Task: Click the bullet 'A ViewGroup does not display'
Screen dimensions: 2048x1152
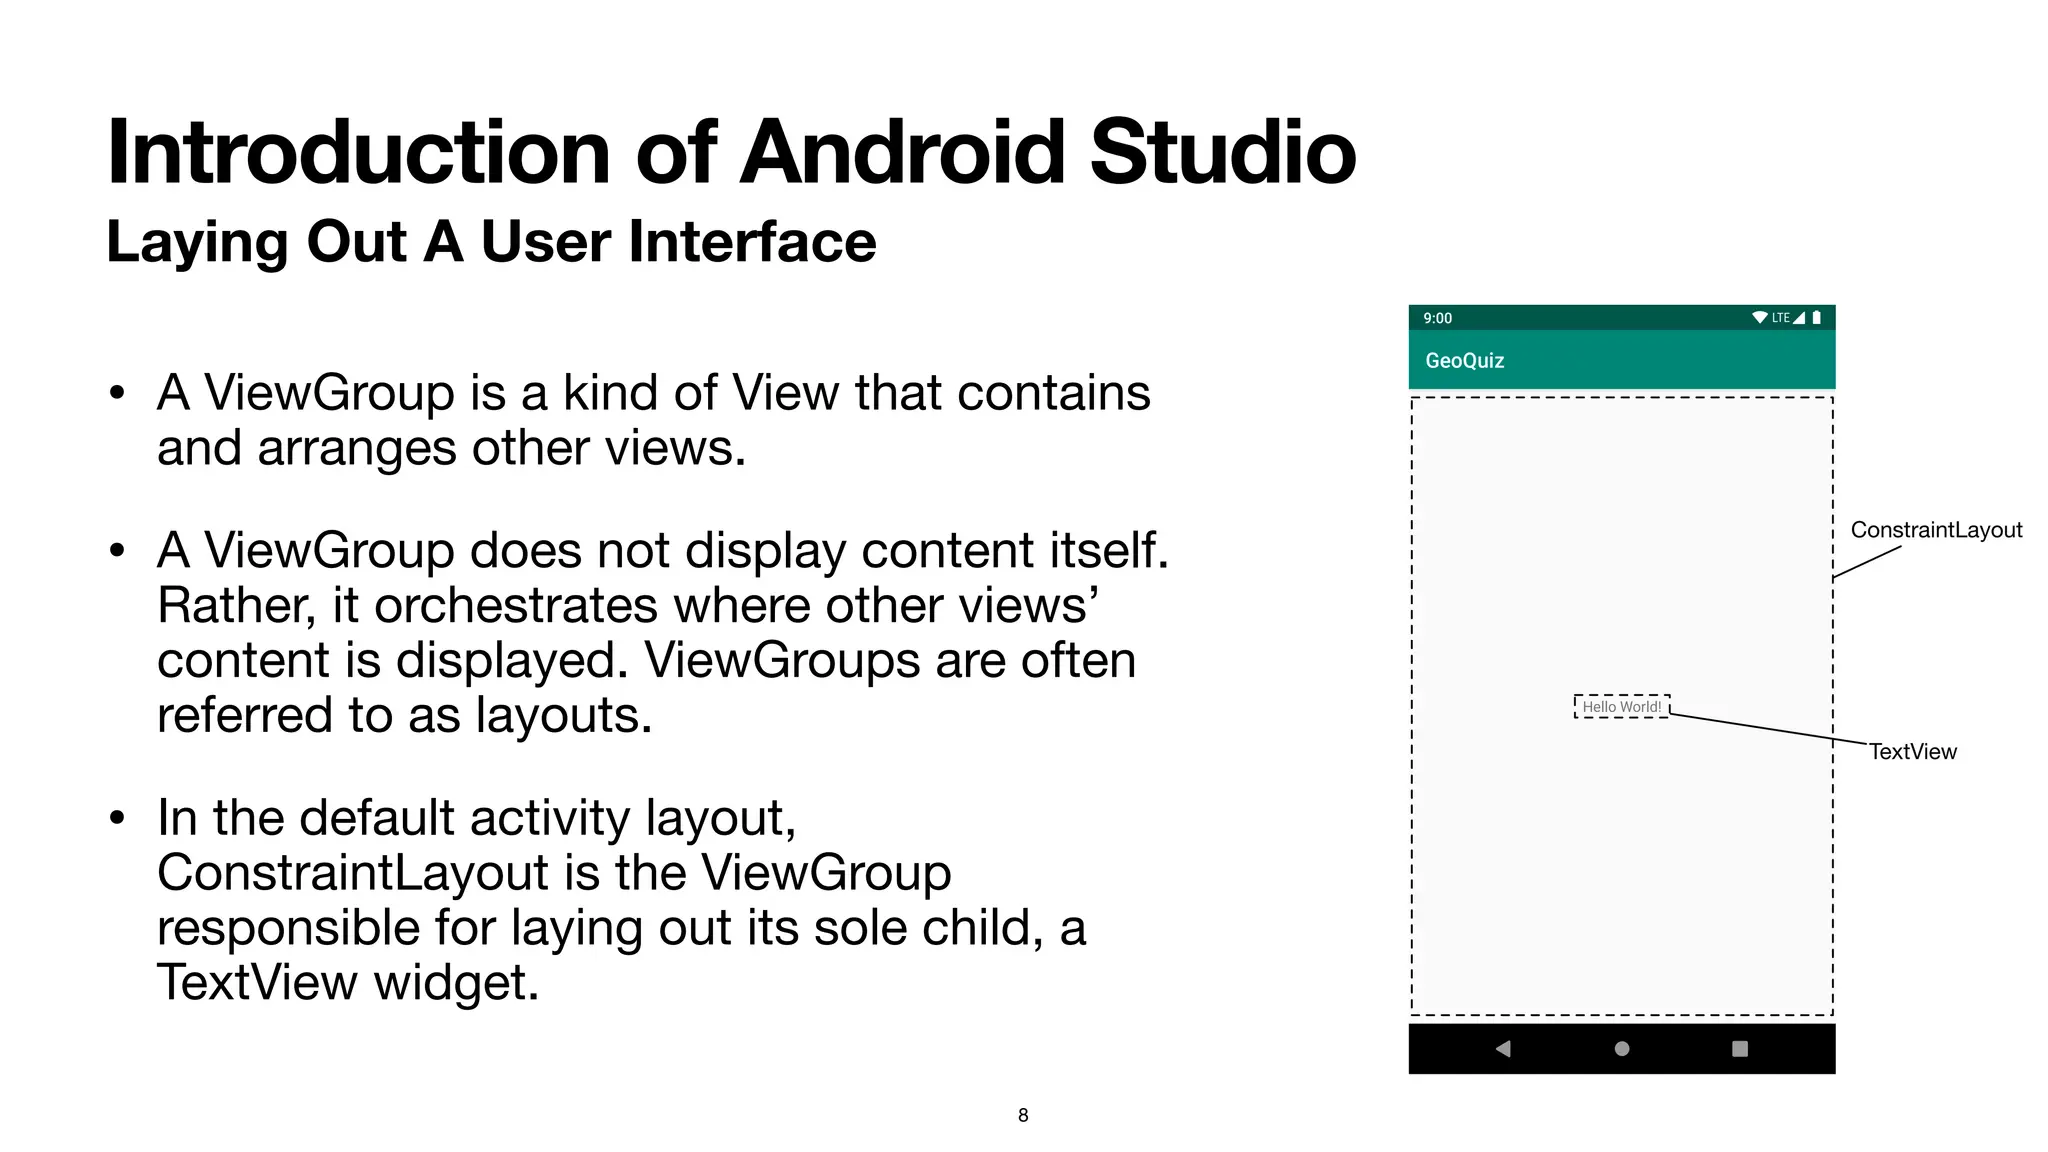Action: click(x=663, y=632)
